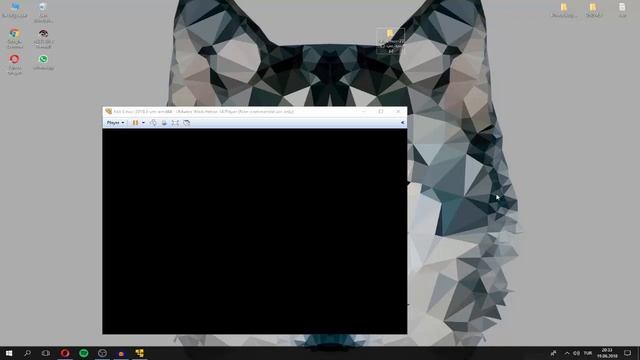The width and height of the screenshot is (640, 360).
Task: Select the second yellow folder at the top right
Action: [x=593, y=10]
